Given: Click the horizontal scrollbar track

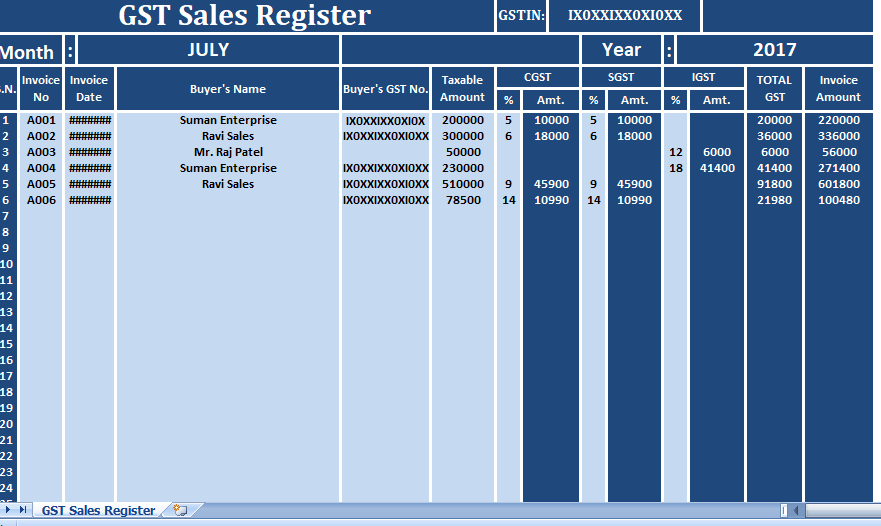Looking at the screenshot, I should (x=843, y=510).
